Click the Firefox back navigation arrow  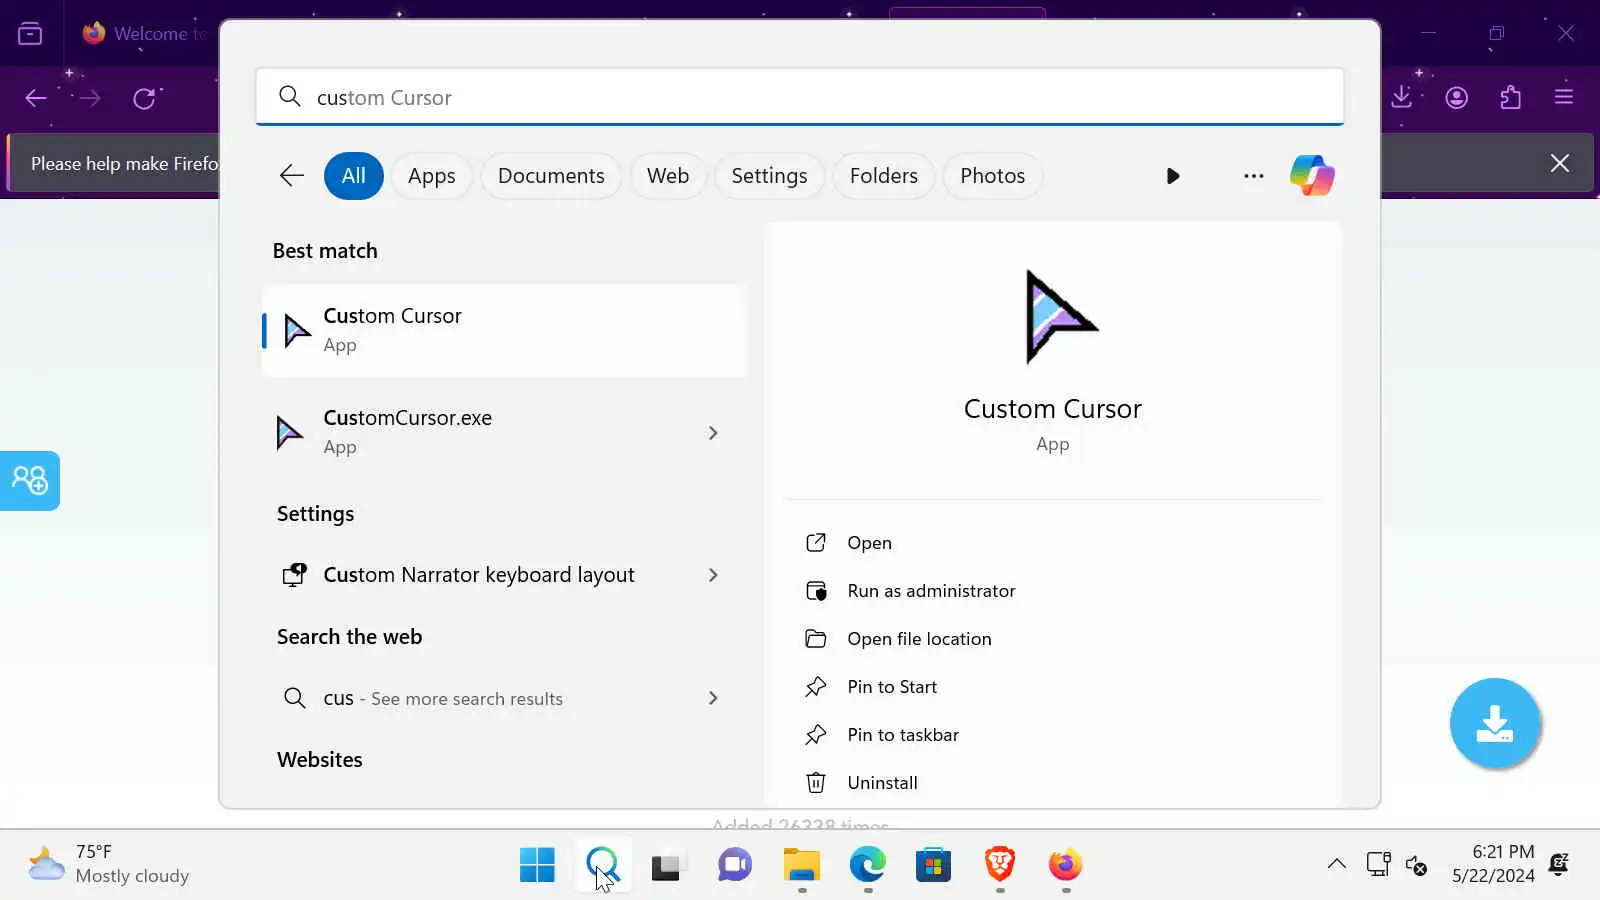(36, 98)
